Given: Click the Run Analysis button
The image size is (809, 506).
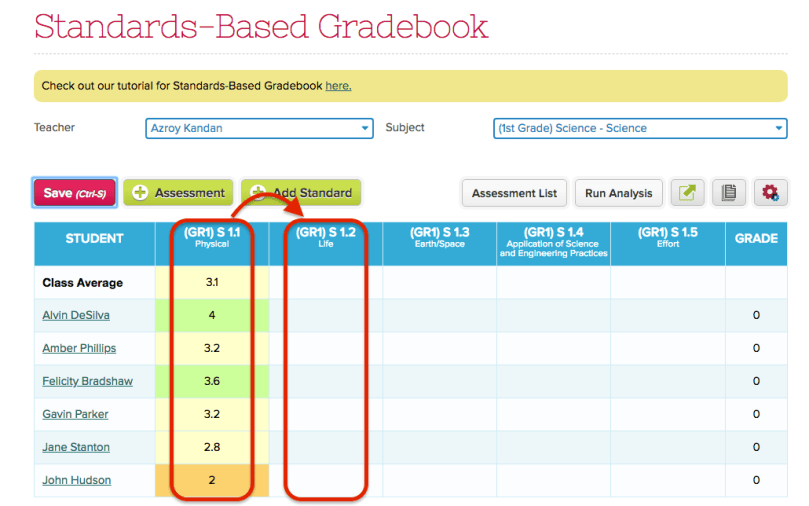Looking at the screenshot, I should click(619, 193).
